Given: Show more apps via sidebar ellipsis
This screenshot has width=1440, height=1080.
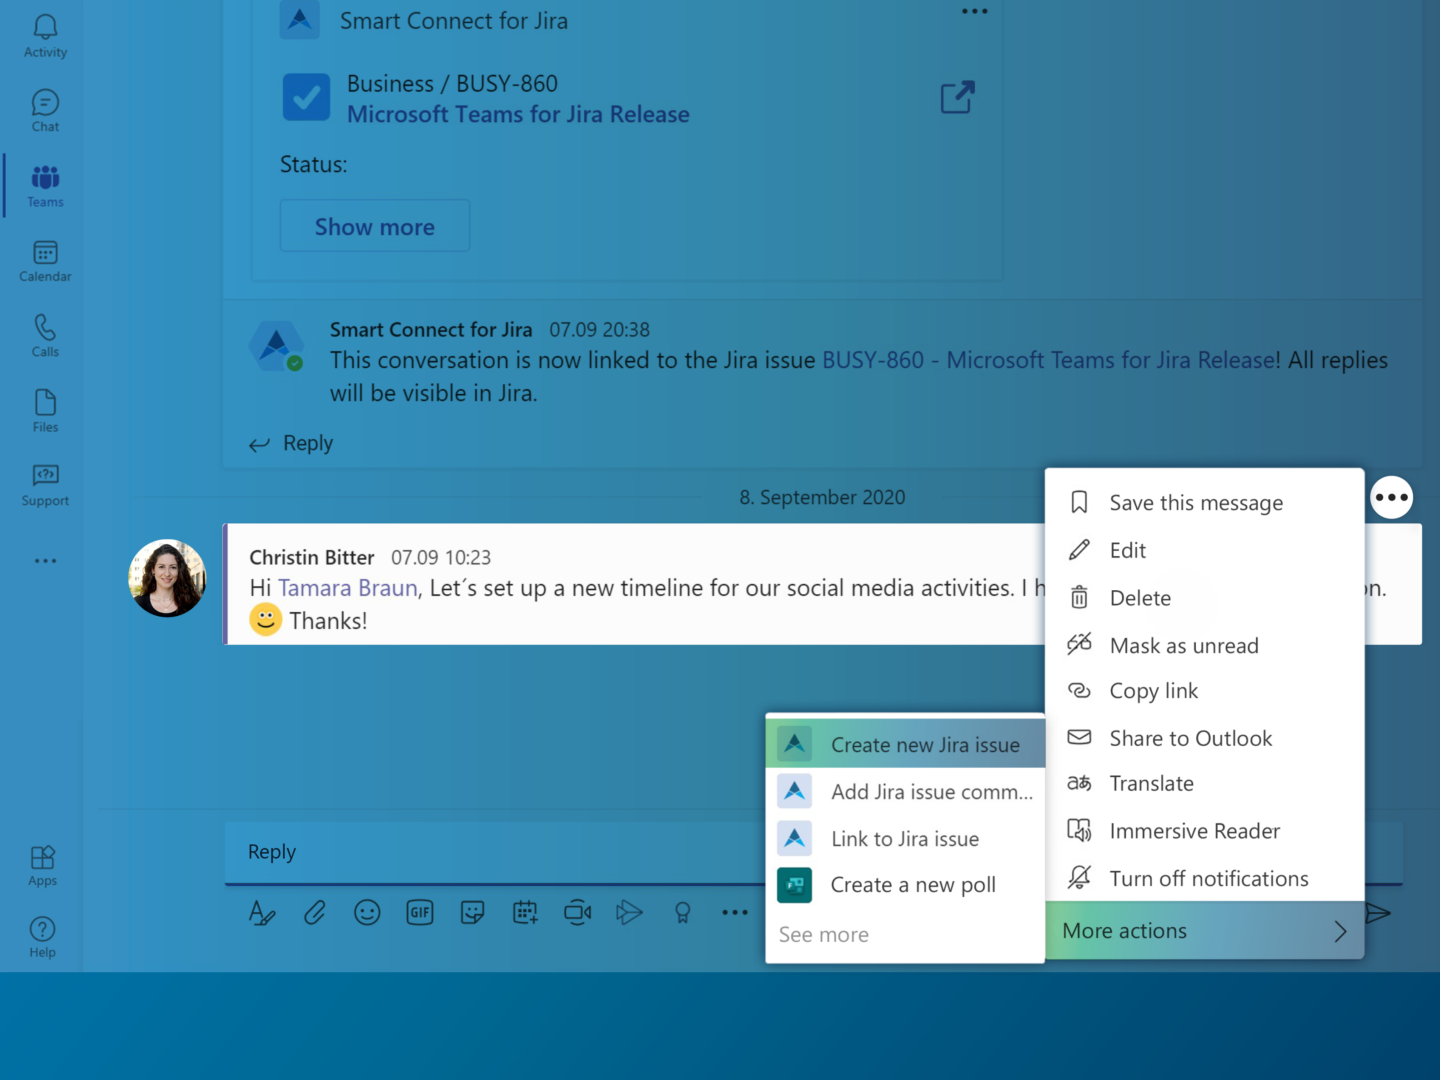Looking at the screenshot, I should pos(45,561).
